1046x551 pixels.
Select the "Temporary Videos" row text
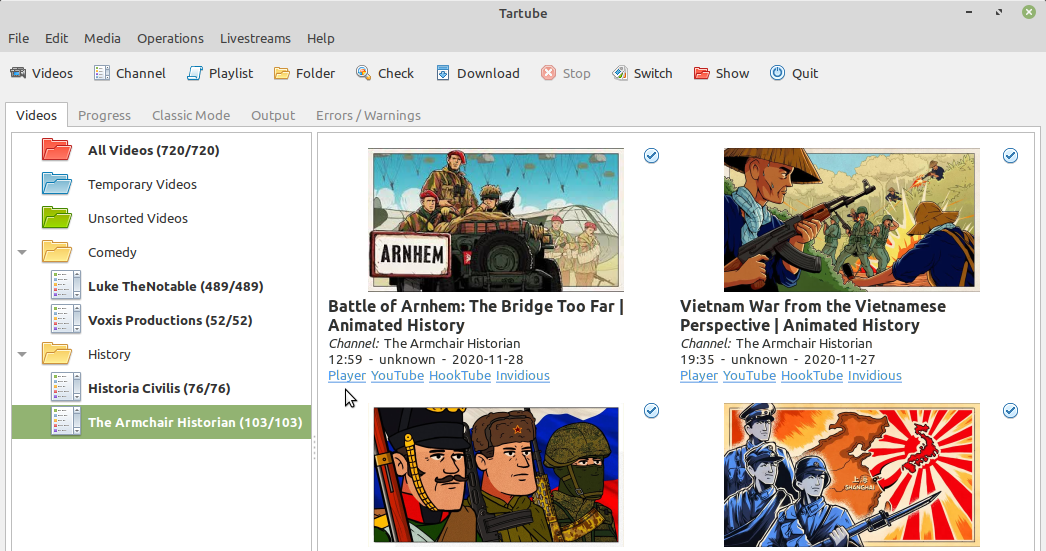(x=142, y=184)
